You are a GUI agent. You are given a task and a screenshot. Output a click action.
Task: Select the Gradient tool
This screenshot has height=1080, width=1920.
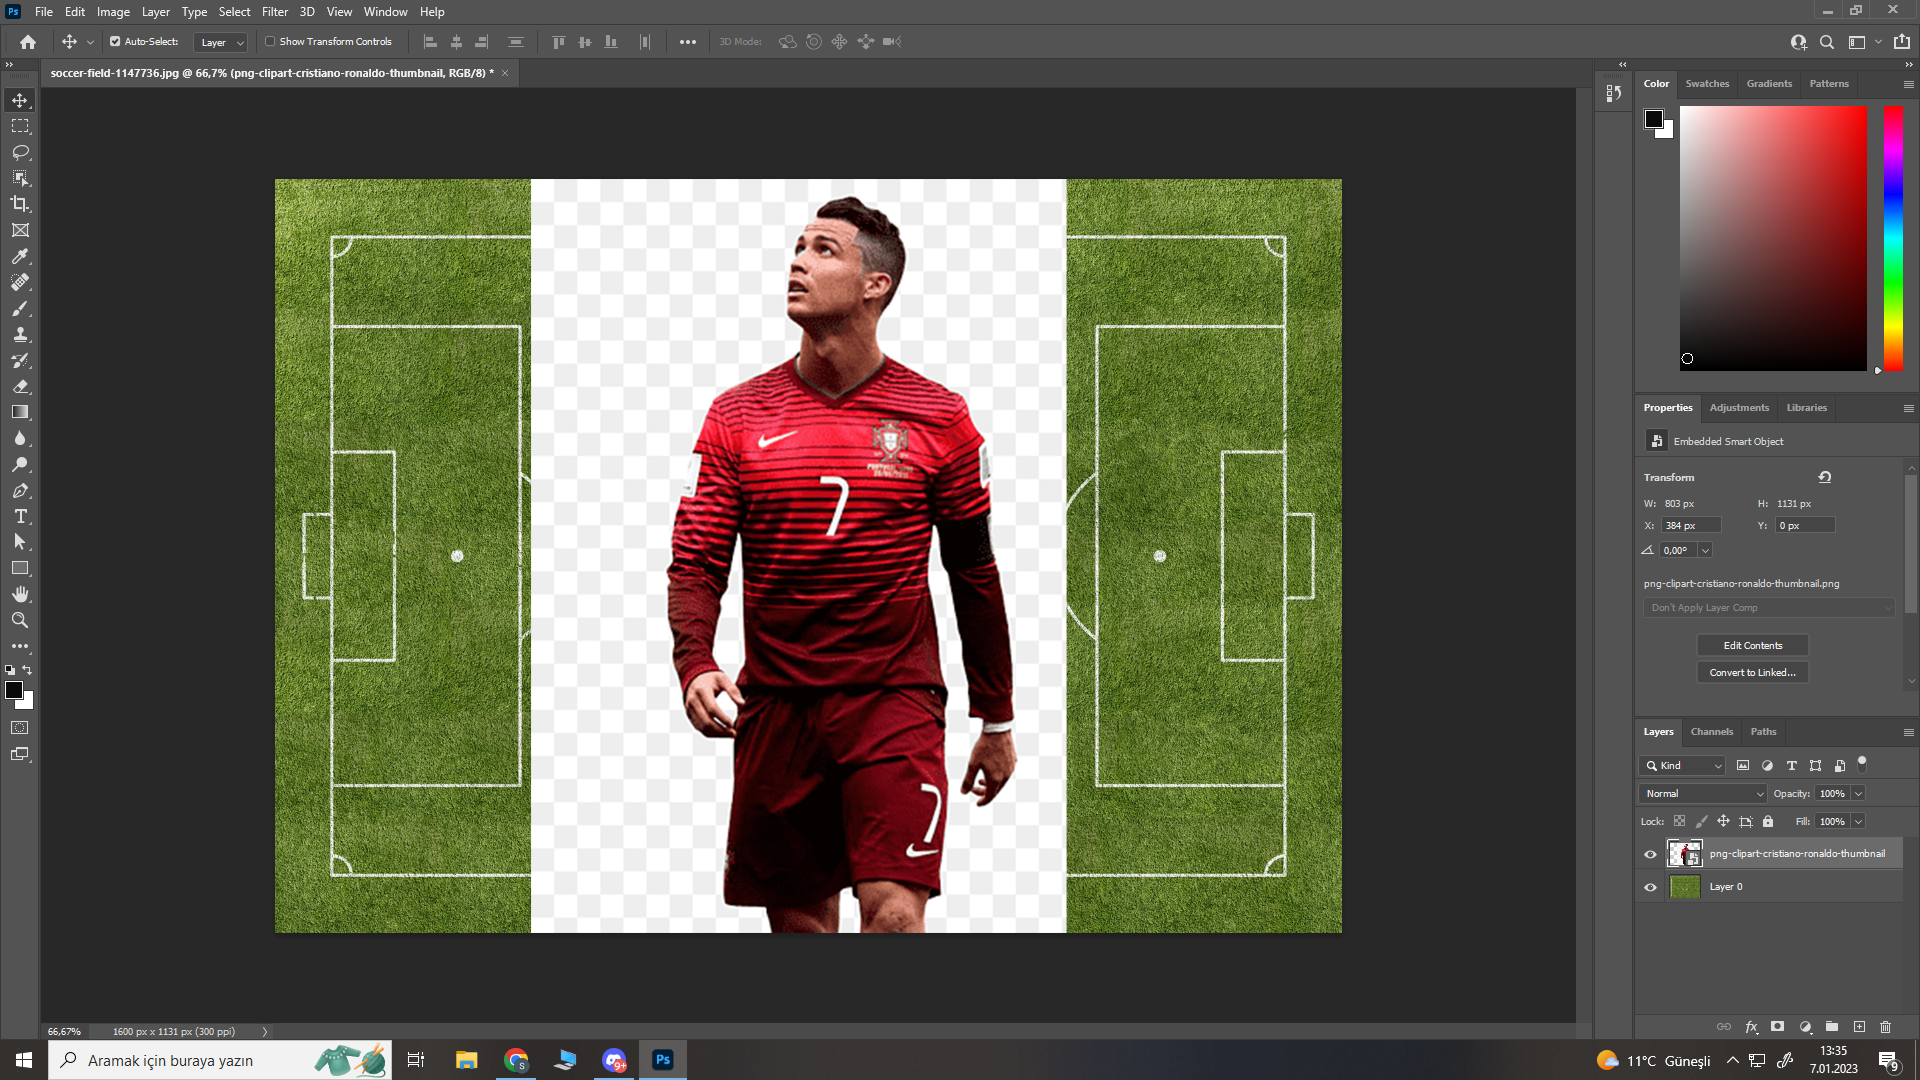point(20,412)
